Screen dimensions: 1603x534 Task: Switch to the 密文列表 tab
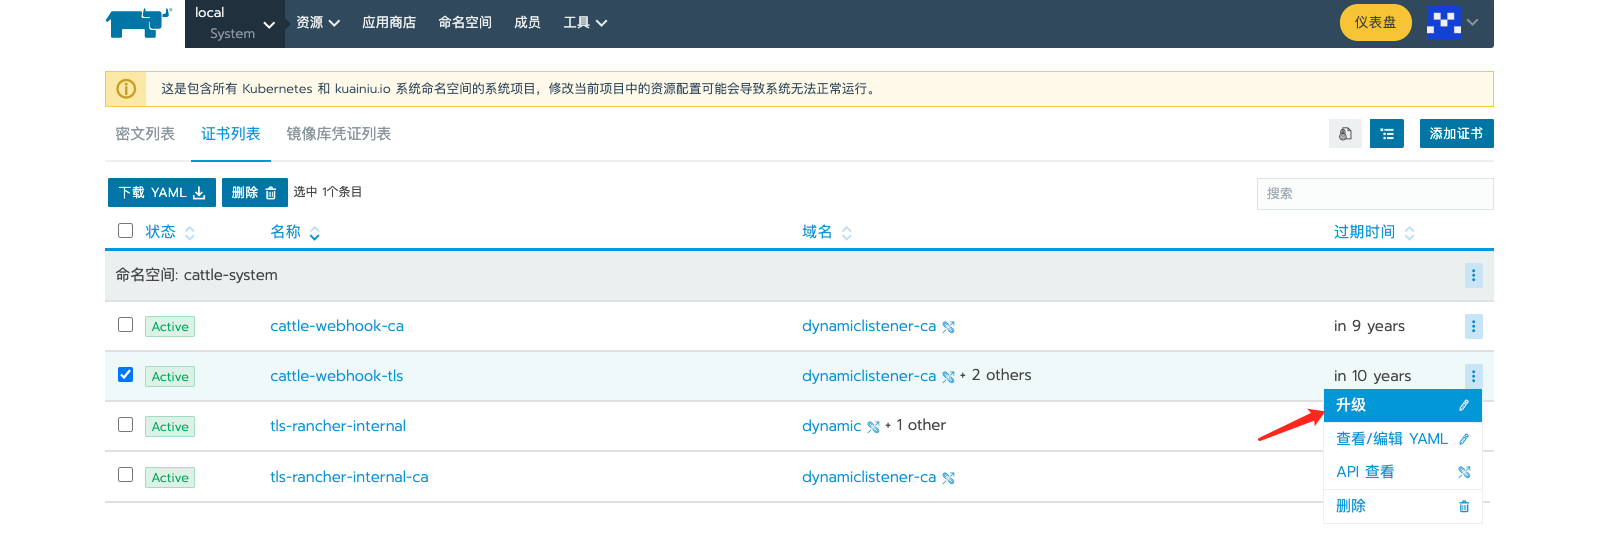click(145, 134)
